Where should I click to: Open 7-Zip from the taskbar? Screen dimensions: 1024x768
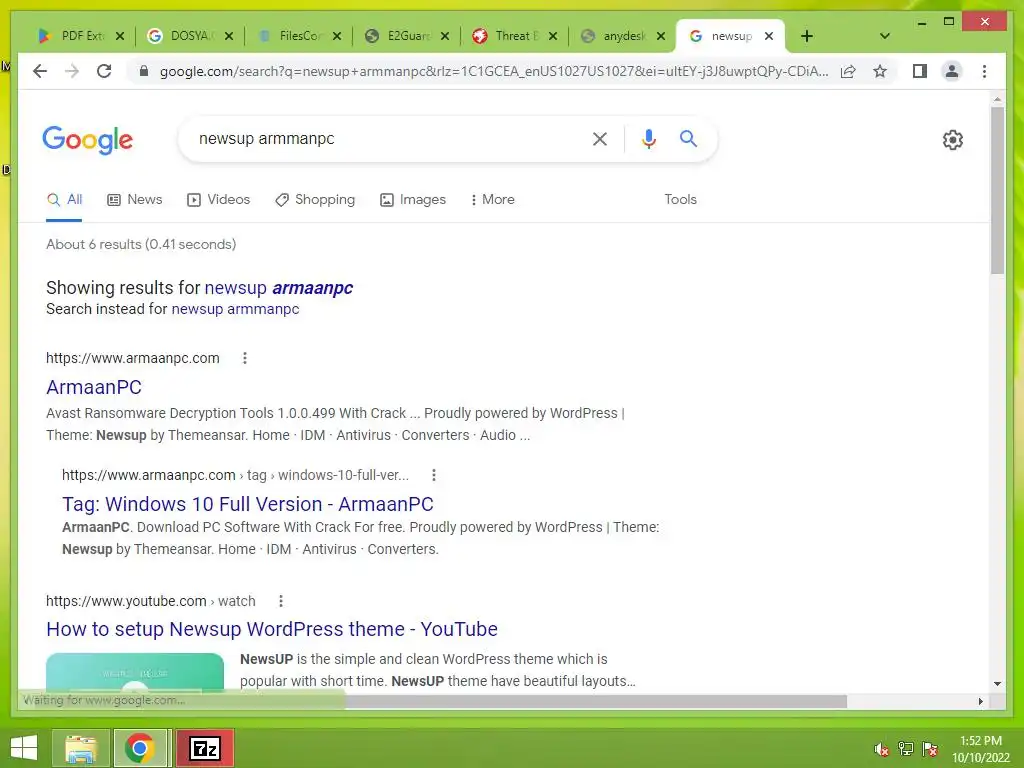(204, 748)
